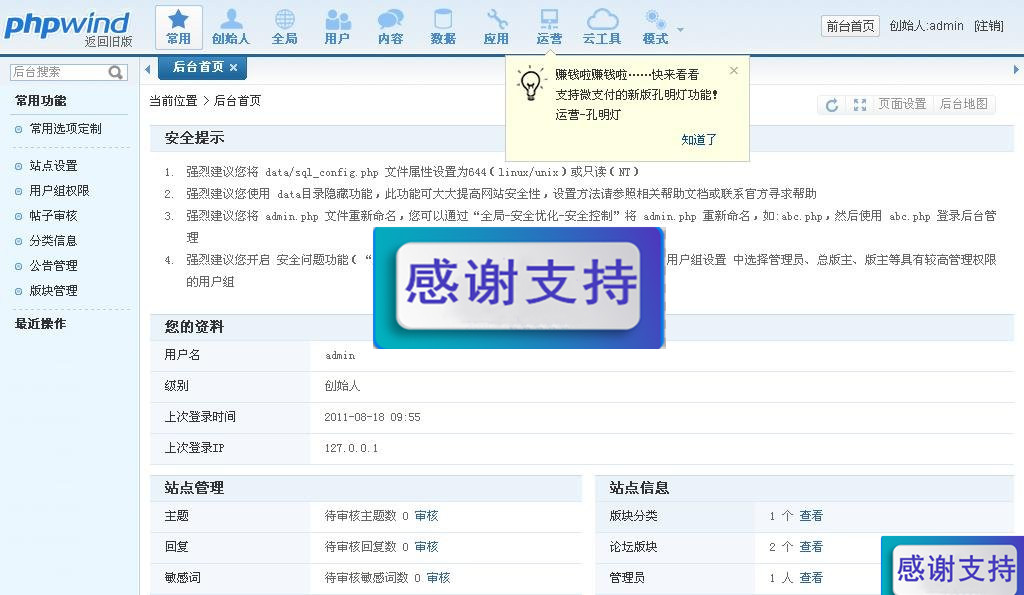This screenshot has height=595, width=1024.
Task: Click the 最近操作 sidebar heading
Action: (40, 324)
